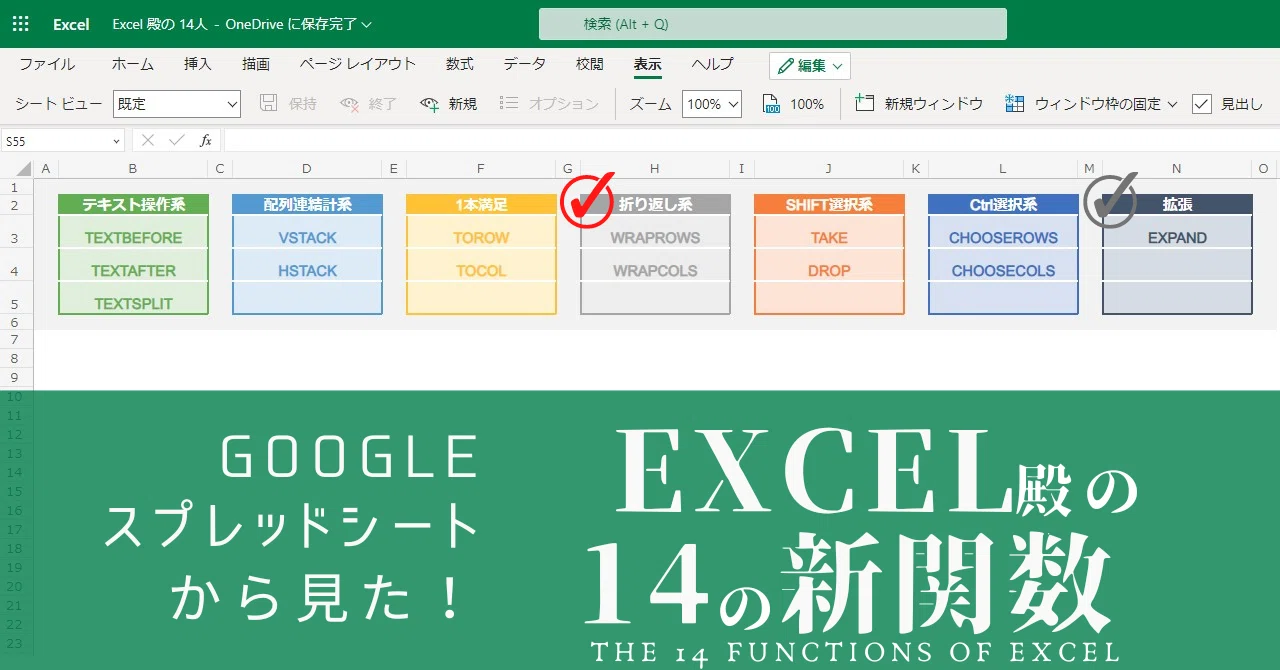
Task: Click the formula bar enter checkmark icon
Action: 177,141
